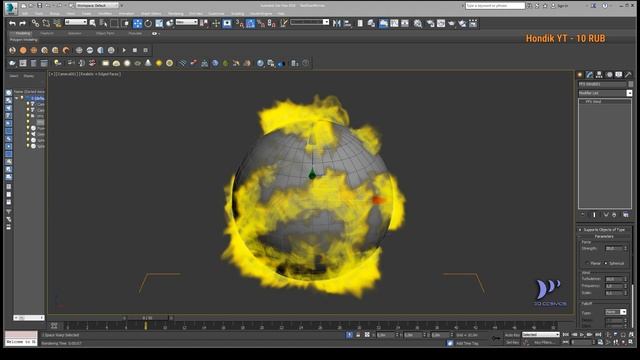Collapse the Parameters rollout
The width and height of the screenshot is (640, 360).
point(604,236)
